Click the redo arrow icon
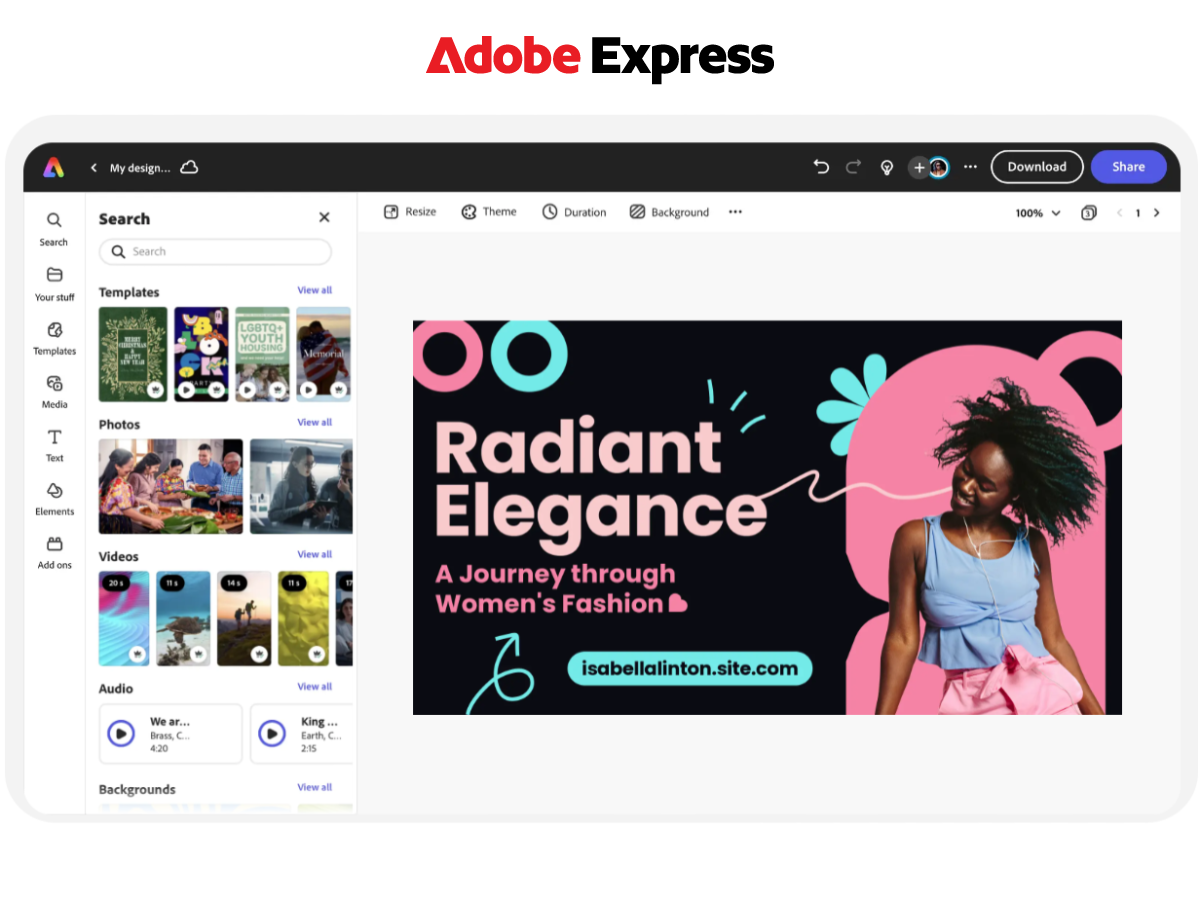This screenshot has height=900, width=1200. (853, 167)
